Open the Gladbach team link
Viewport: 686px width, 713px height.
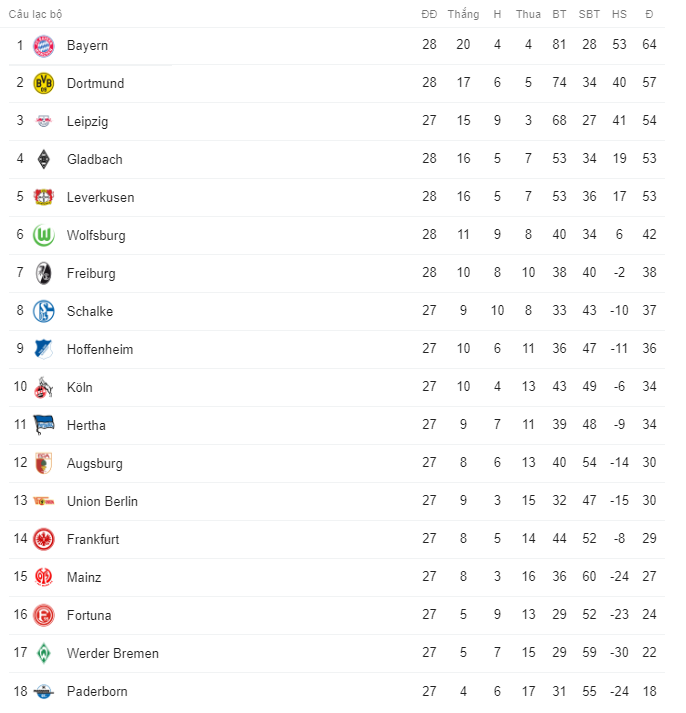[x=95, y=159]
